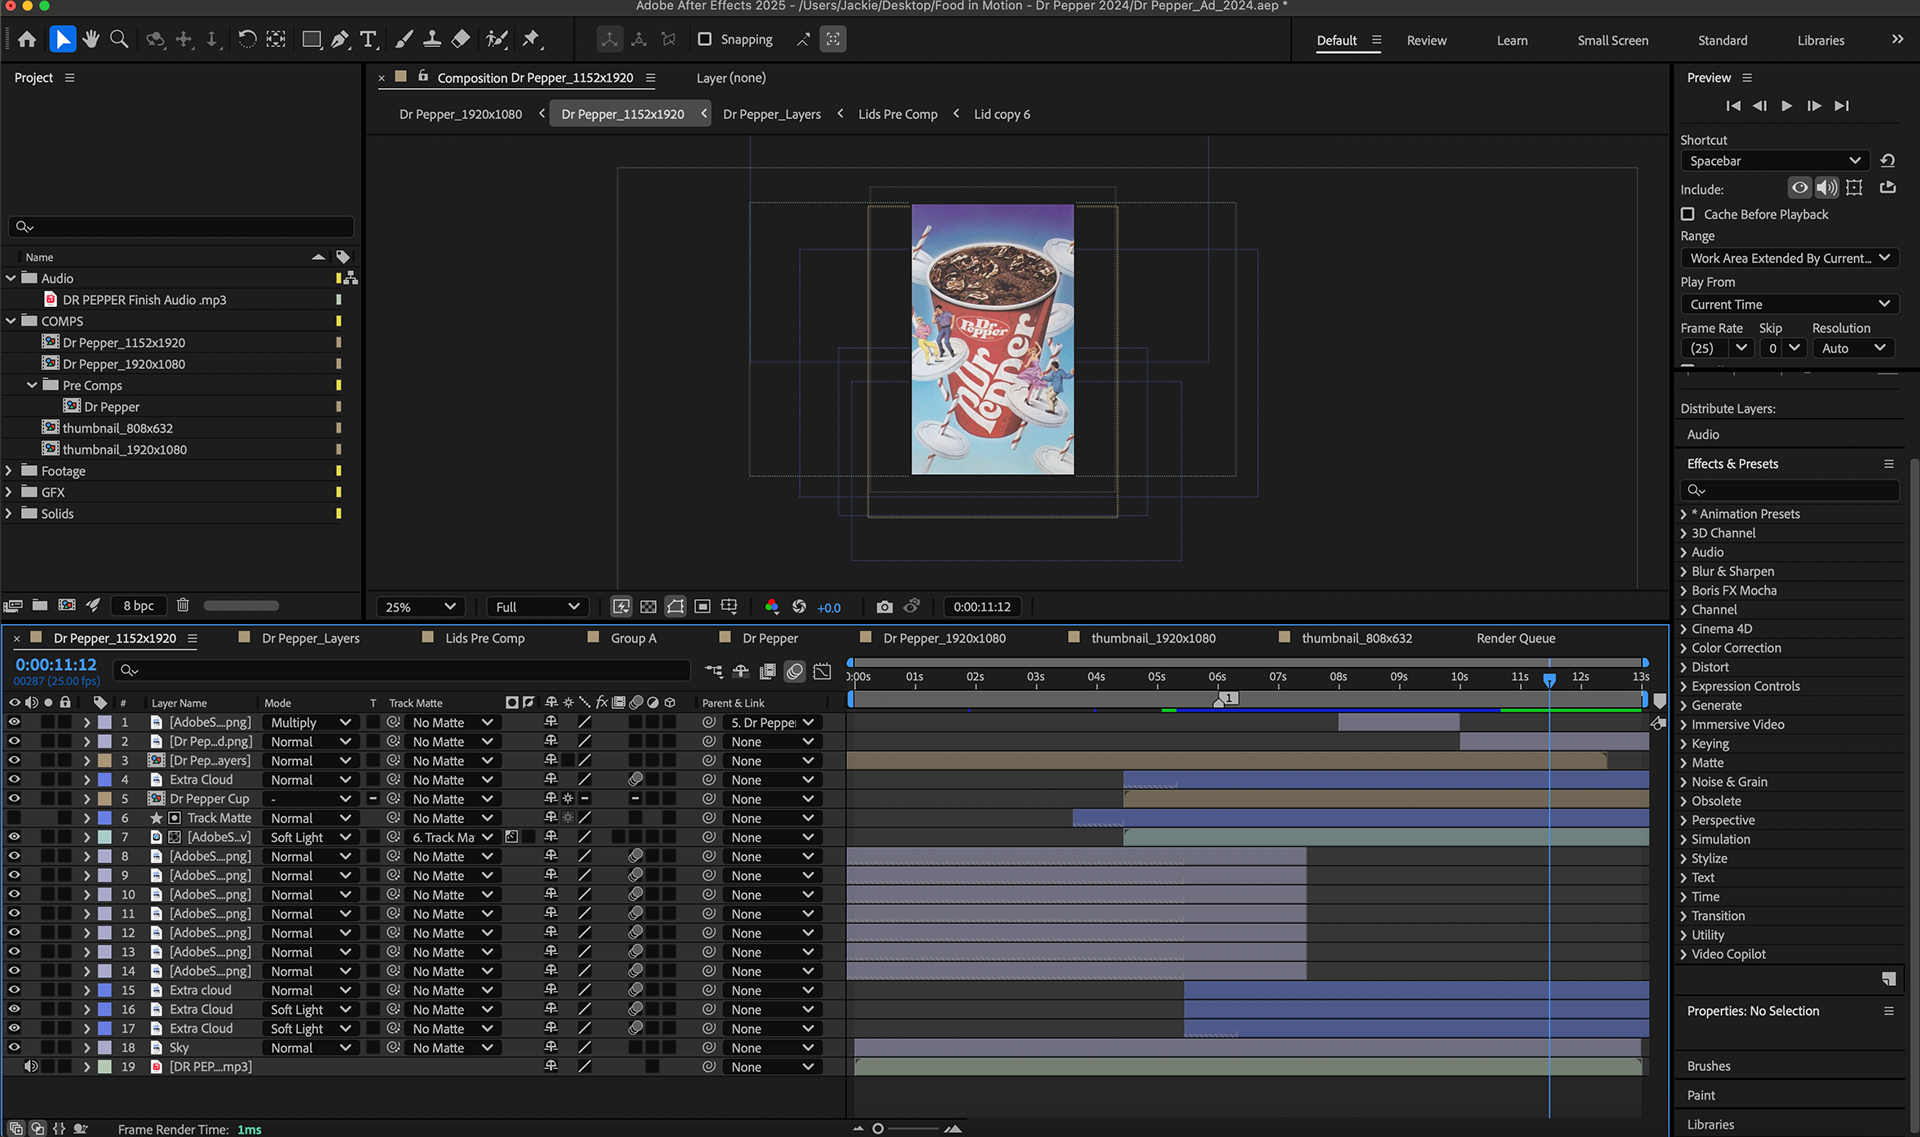Click the project panel search field
The image size is (1920, 1137).
(182, 227)
